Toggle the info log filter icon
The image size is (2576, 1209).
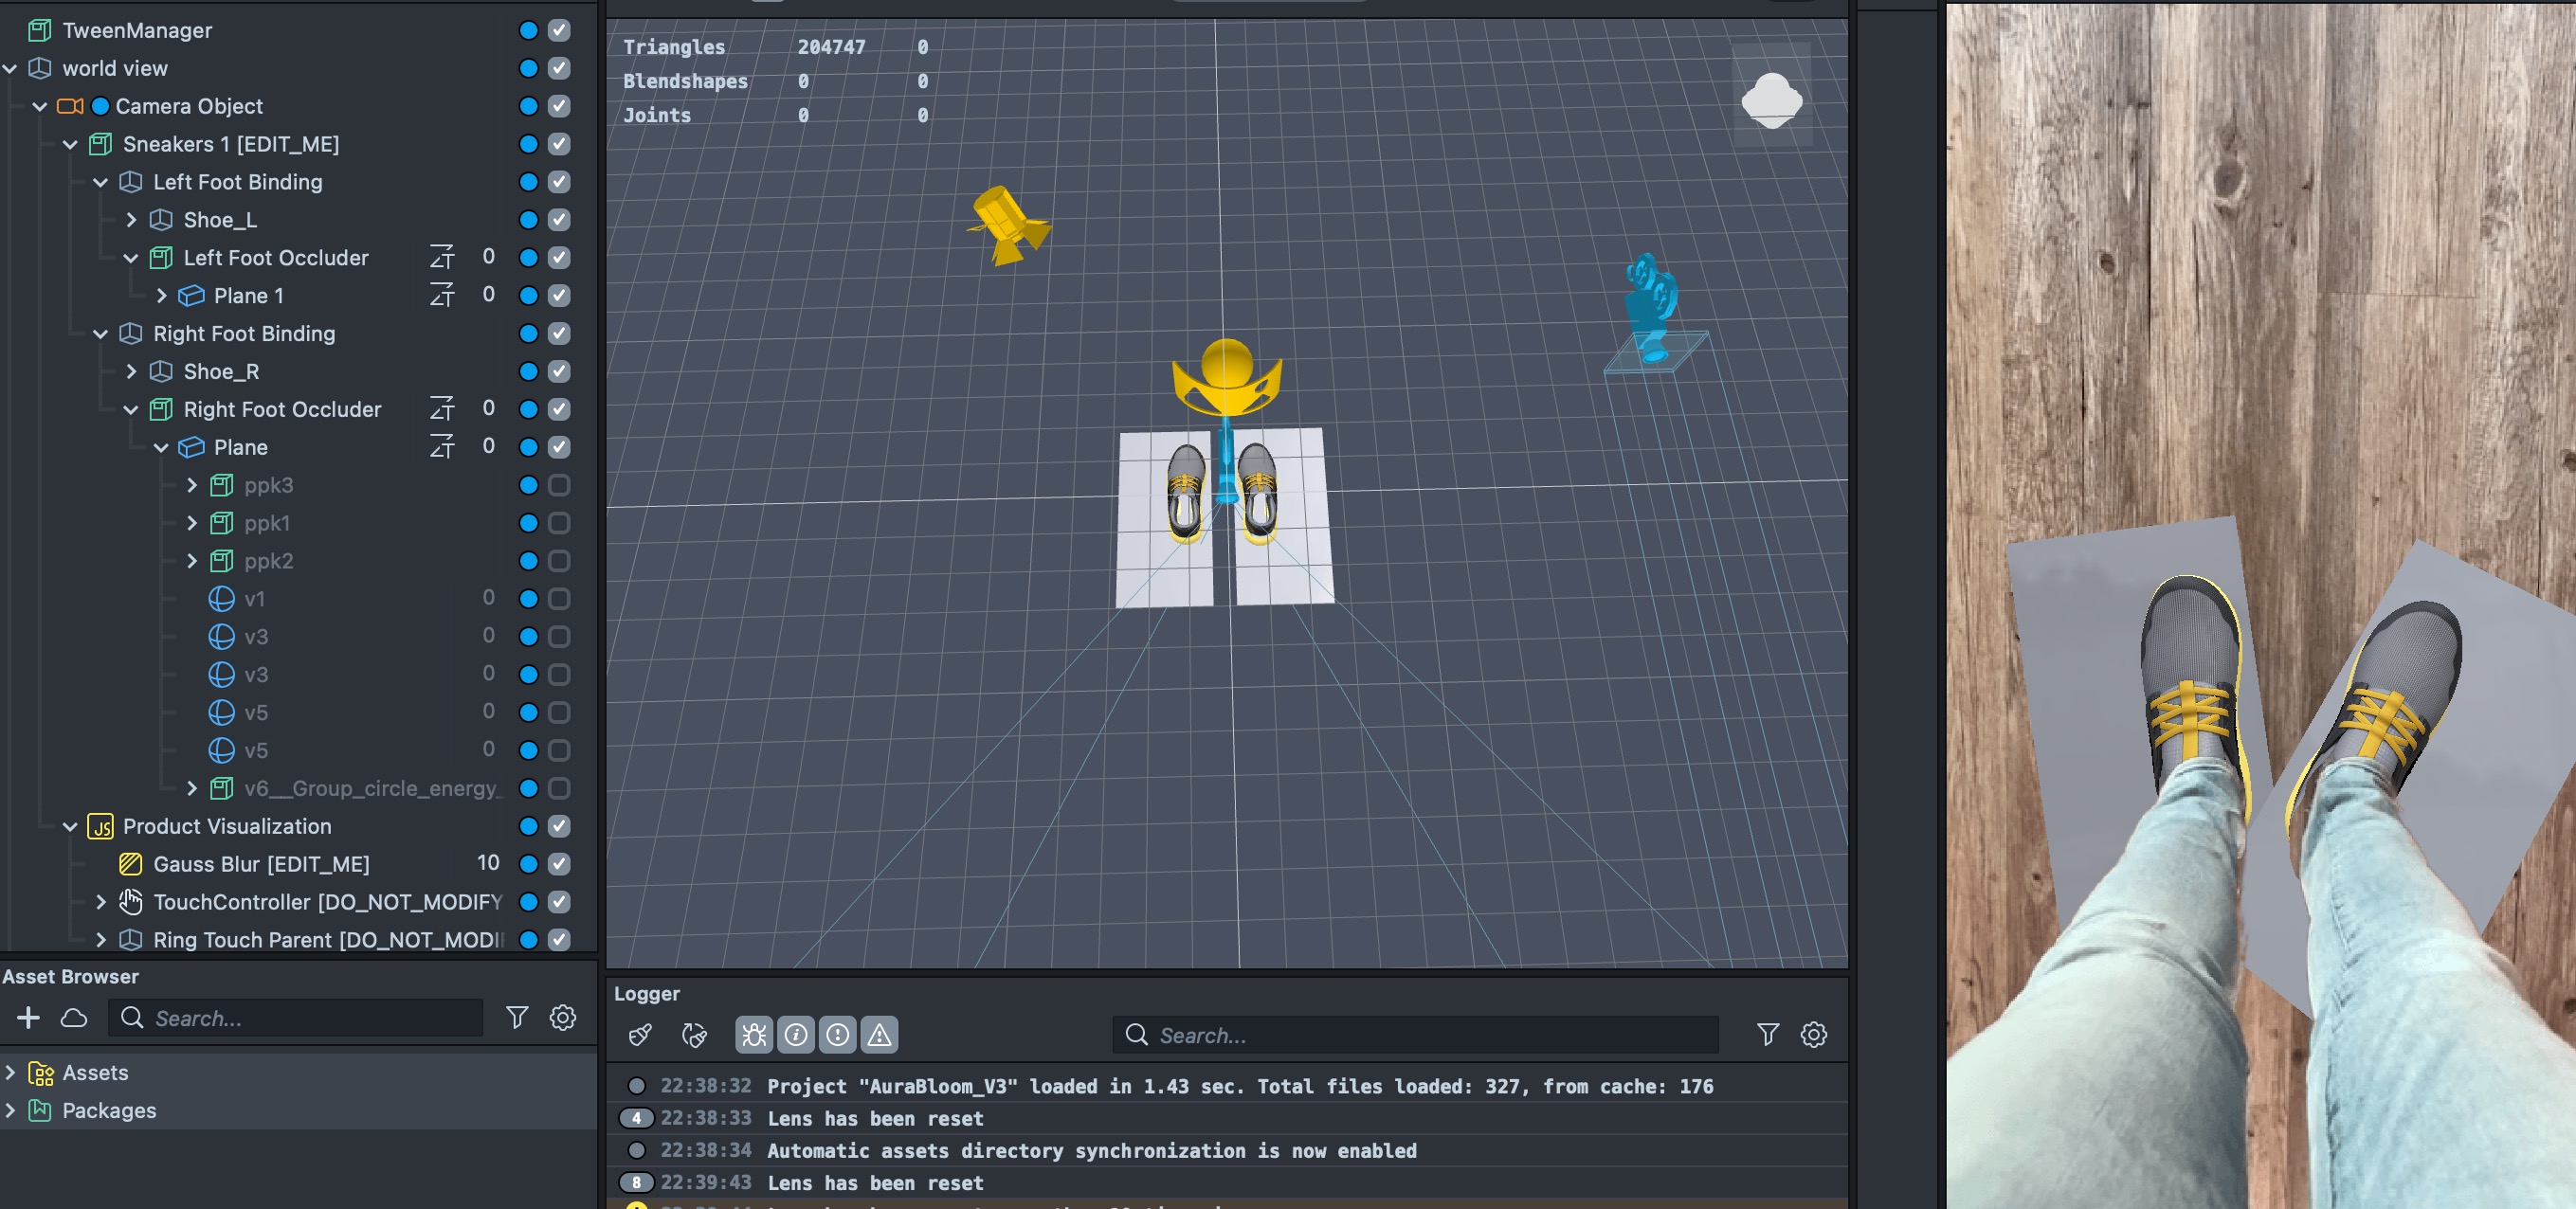[x=796, y=1034]
